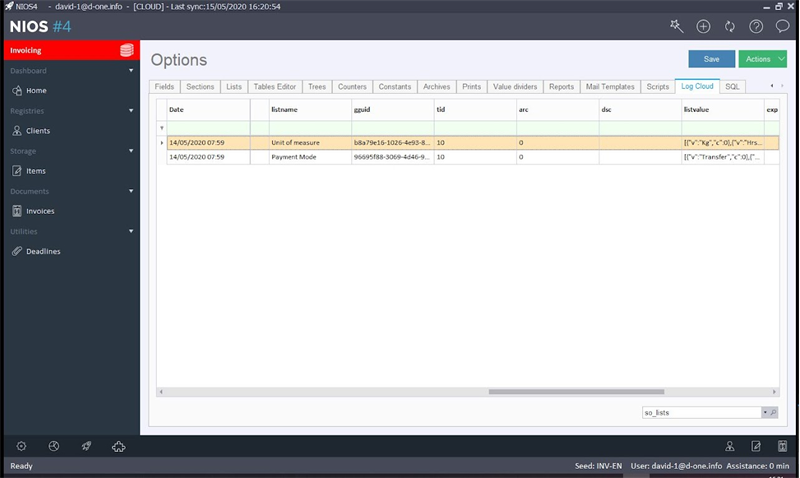Click the horizontal scrollbar thumb in the grid
The image size is (800, 478).
pos(576,392)
